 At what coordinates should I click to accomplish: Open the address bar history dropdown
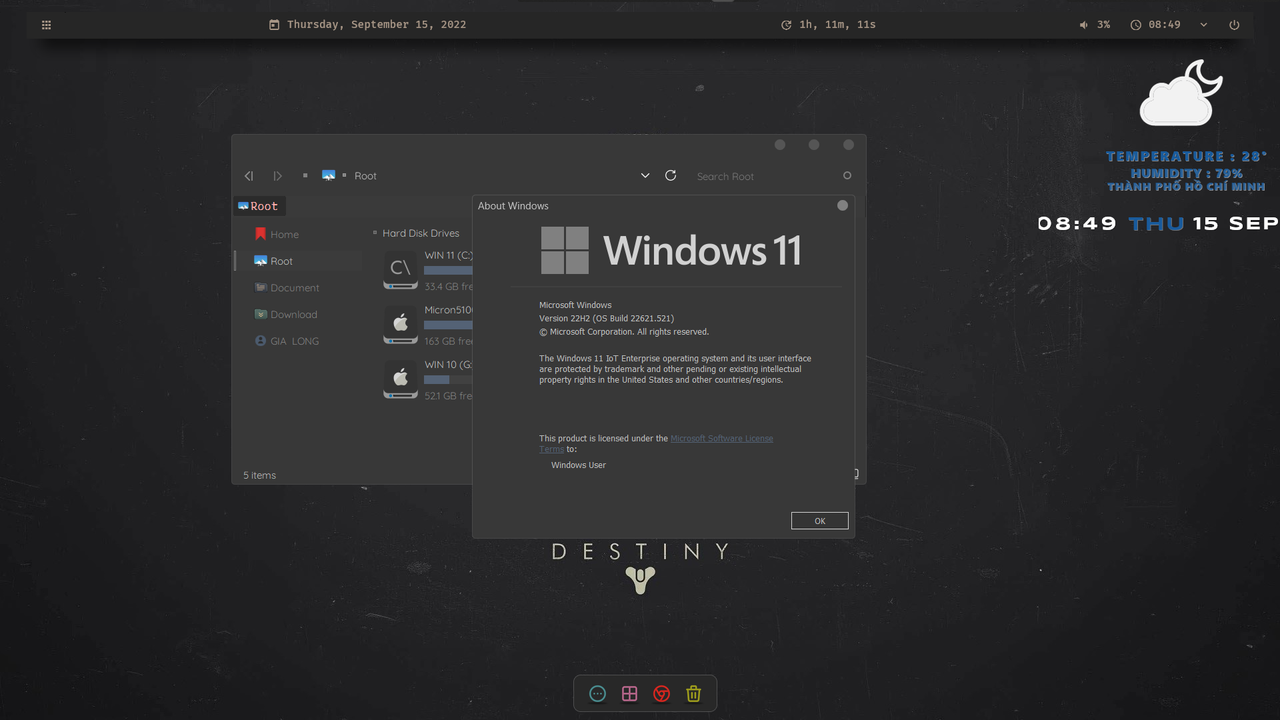coord(645,176)
